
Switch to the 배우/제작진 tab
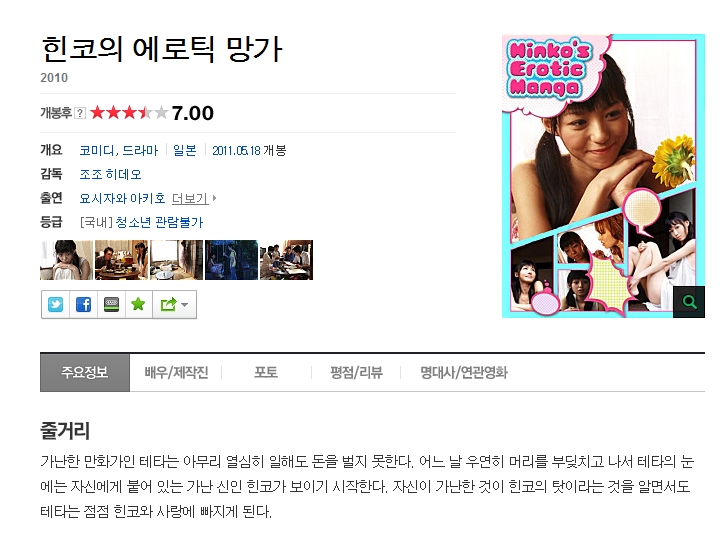click(176, 372)
